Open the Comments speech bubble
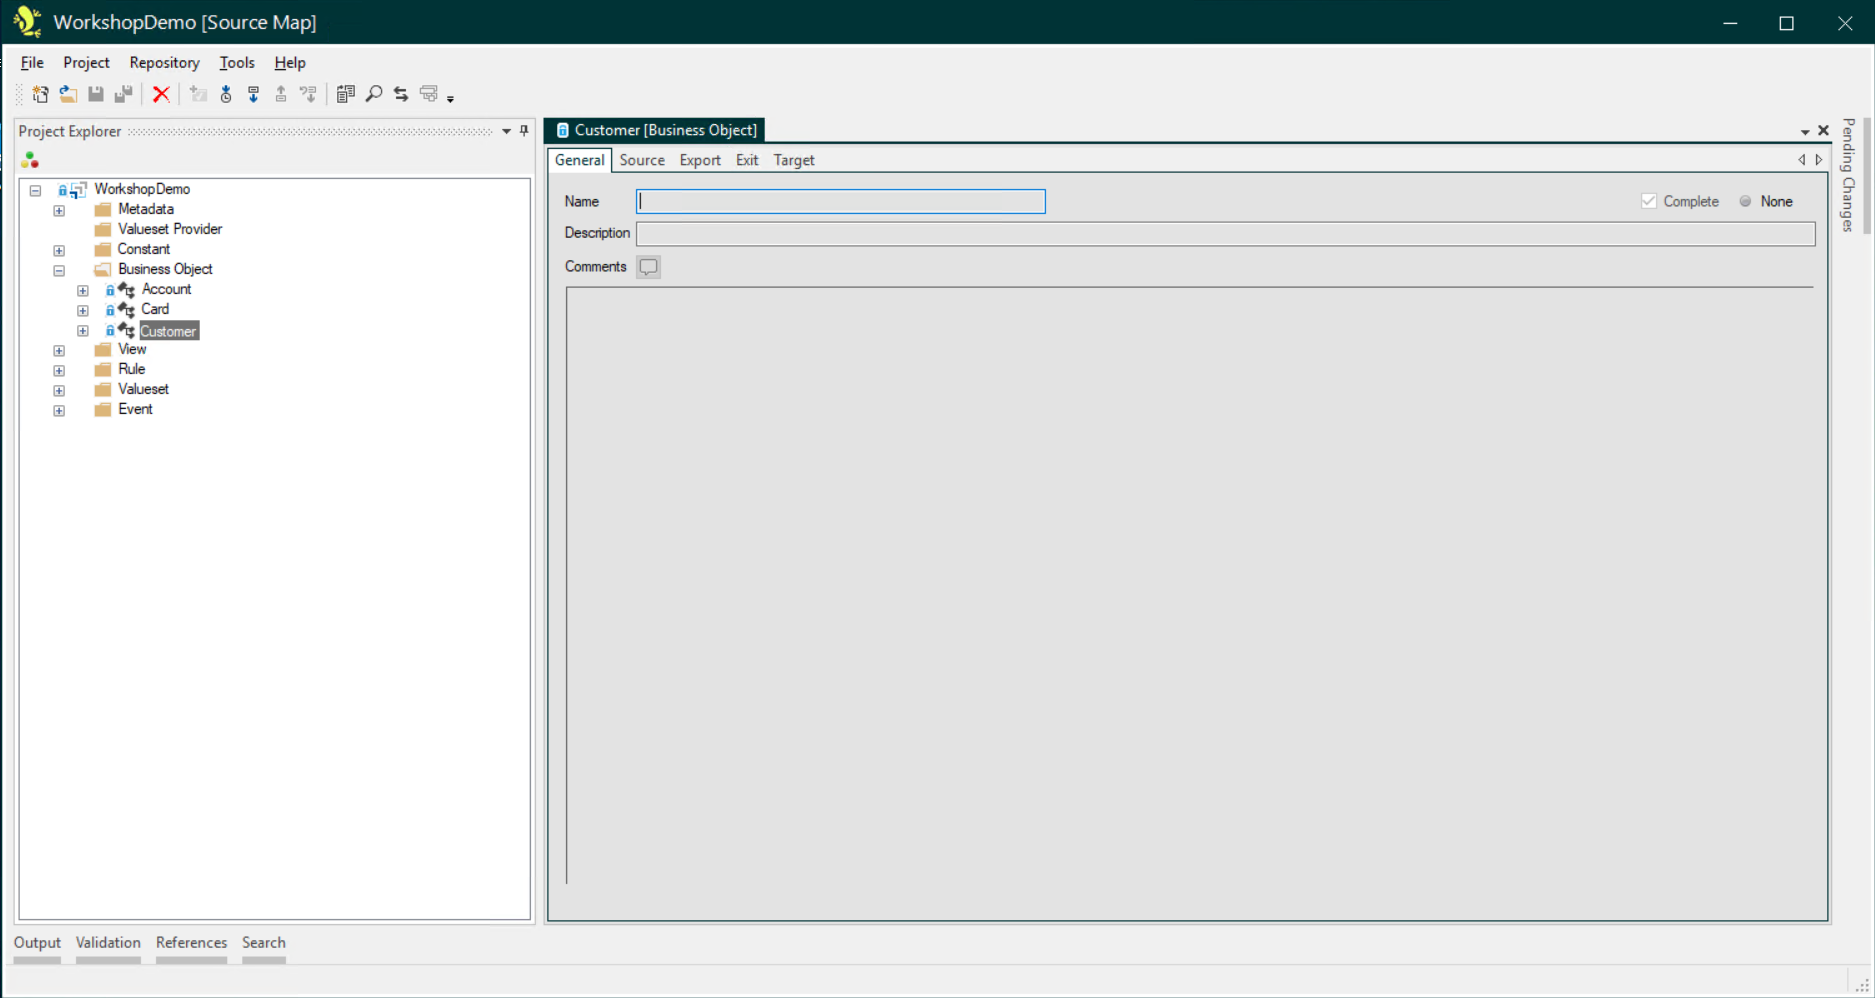The image size is (1875, 998). (648, 267)
